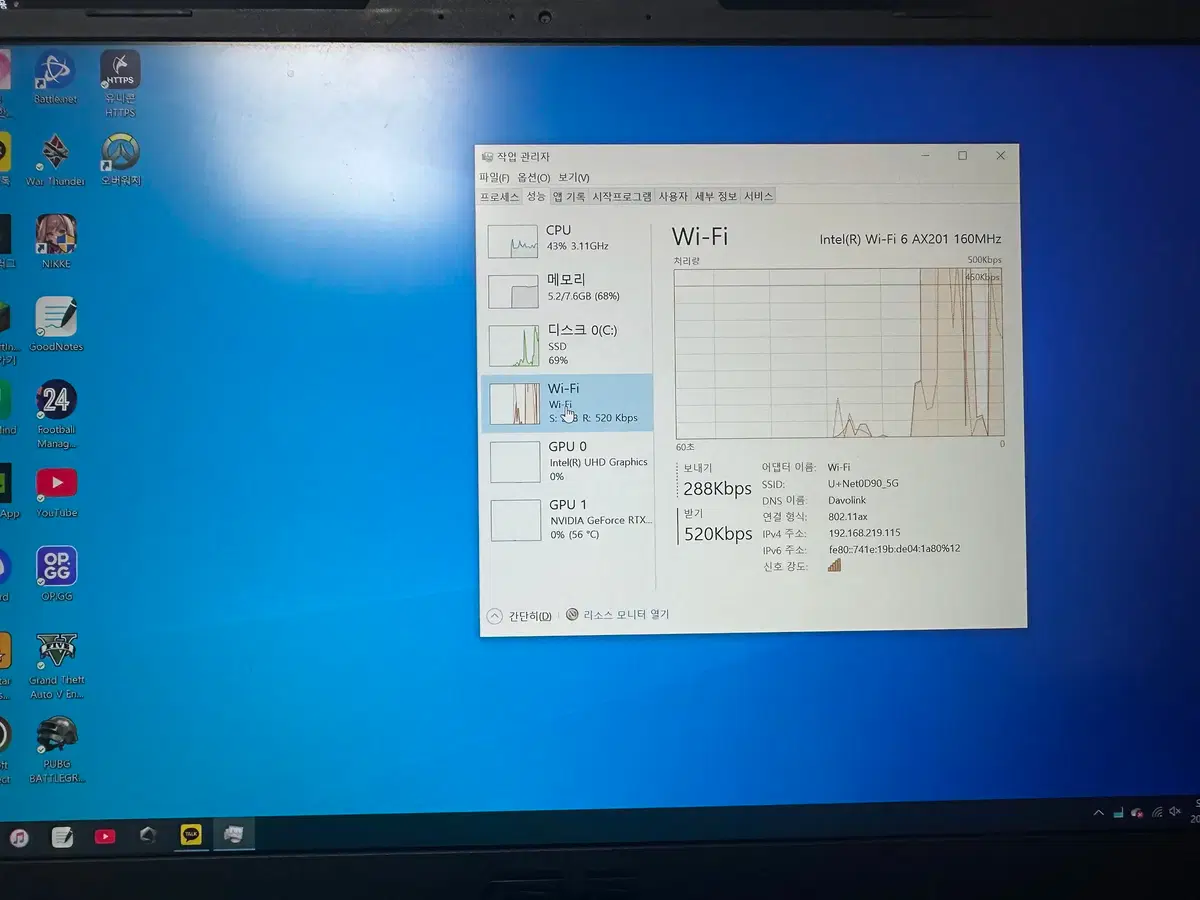Open the NIKKE desktop icon
Viewport: 1200px width, 900px height.
pyautogui.click(x=56, y=241)
